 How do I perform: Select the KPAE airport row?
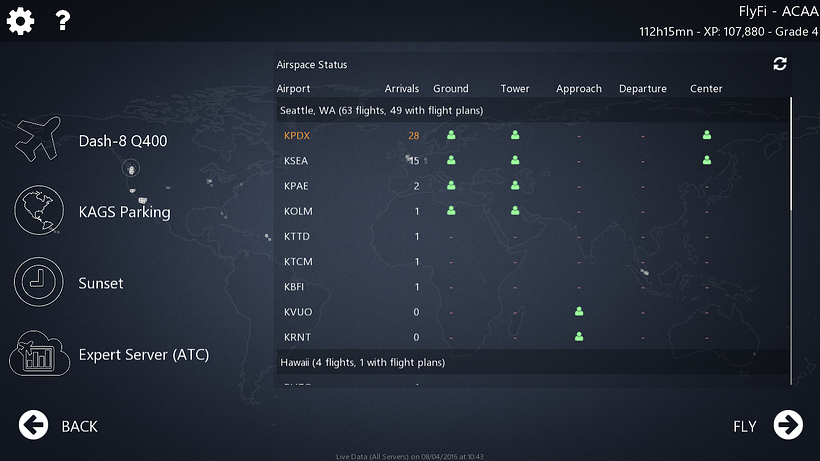click(x=532, y=186)
